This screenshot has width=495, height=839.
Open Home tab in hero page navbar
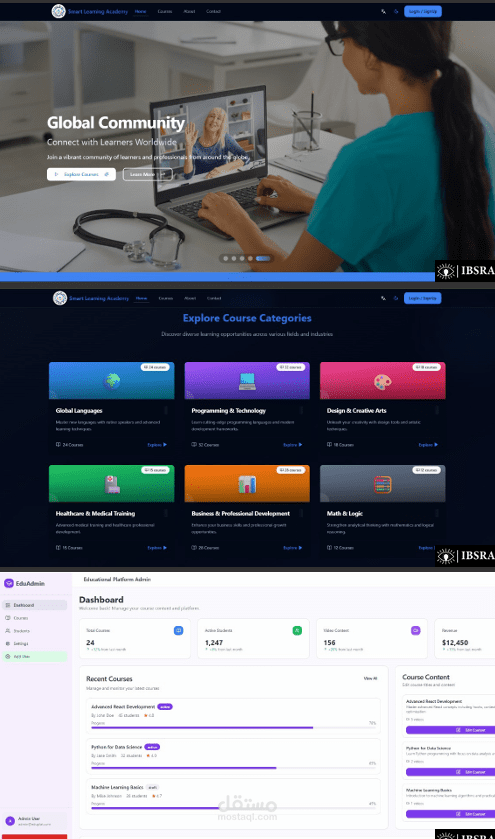point(140,11)
